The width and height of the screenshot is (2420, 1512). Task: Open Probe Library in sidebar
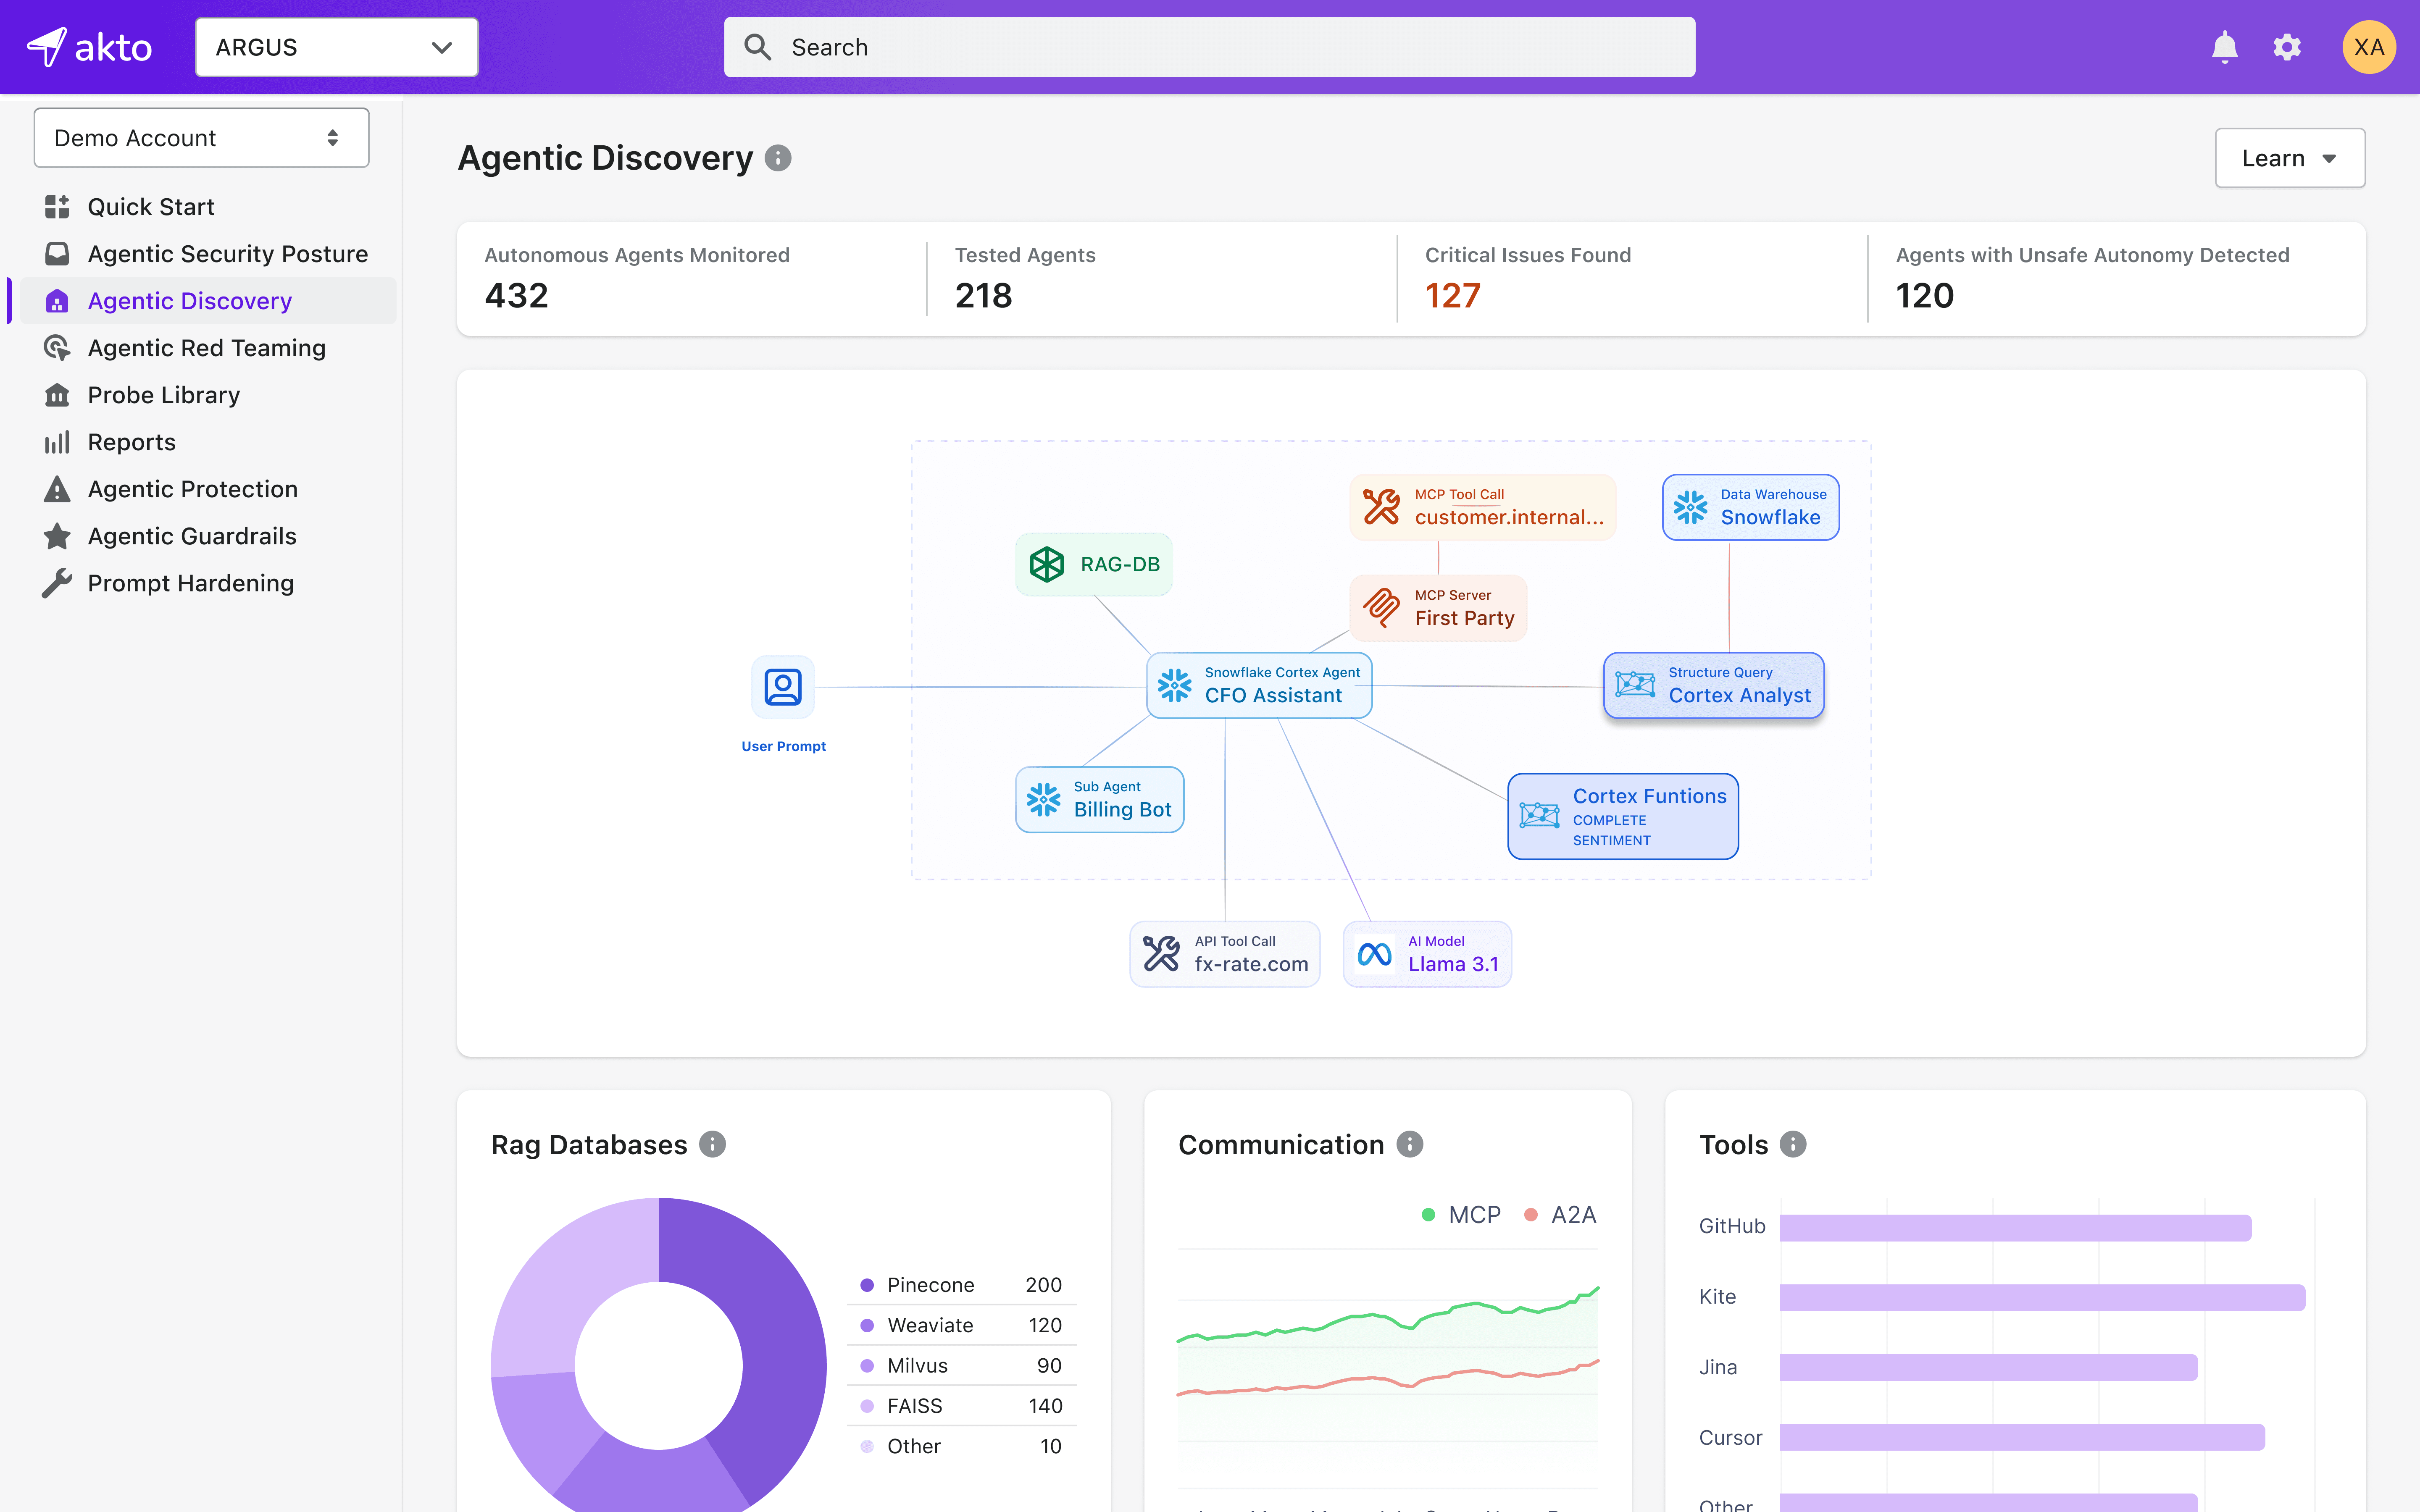[x=163, y=395]
